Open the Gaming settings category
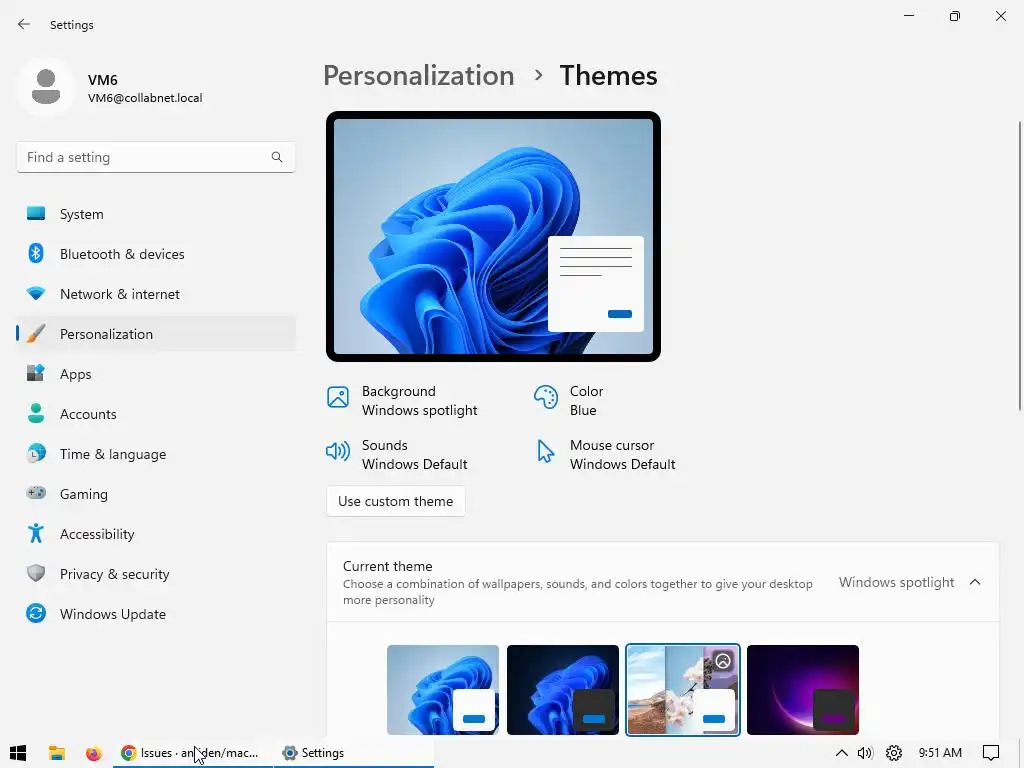1024x768 pixels. (155, 494)
